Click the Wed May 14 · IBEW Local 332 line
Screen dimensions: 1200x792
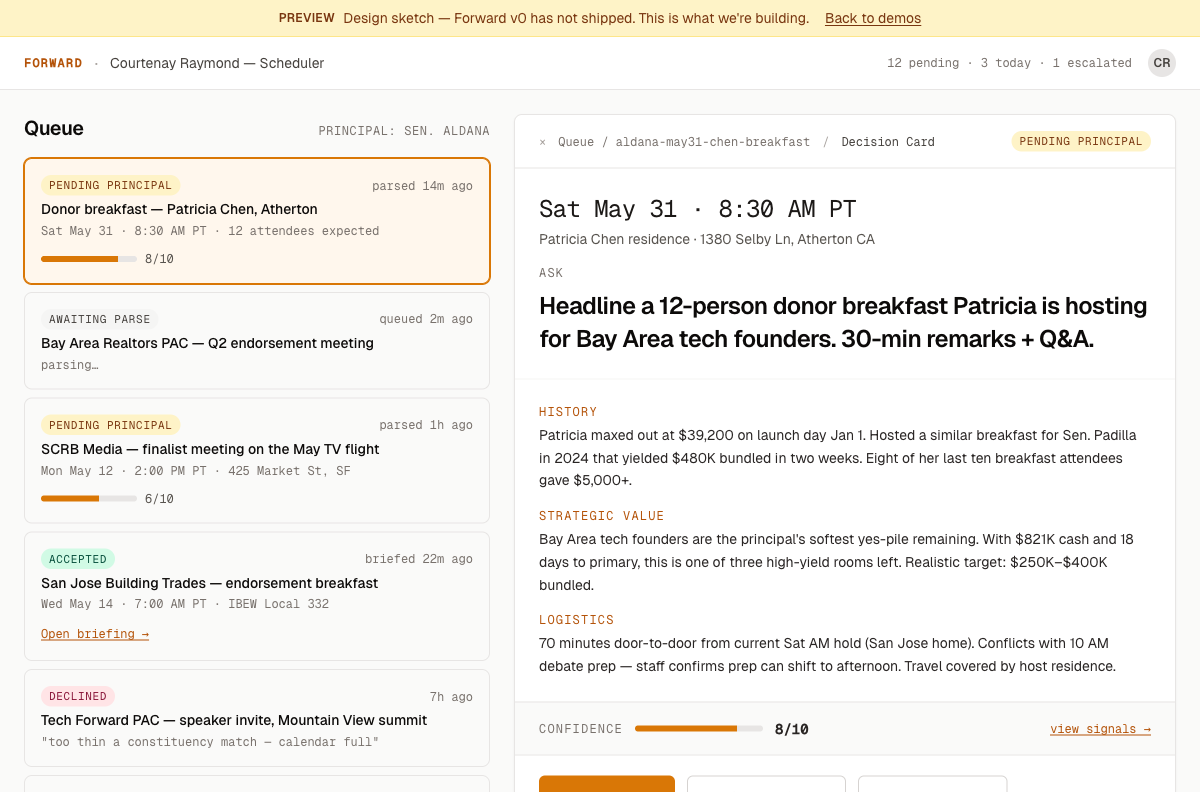click(x=185, y=604)
